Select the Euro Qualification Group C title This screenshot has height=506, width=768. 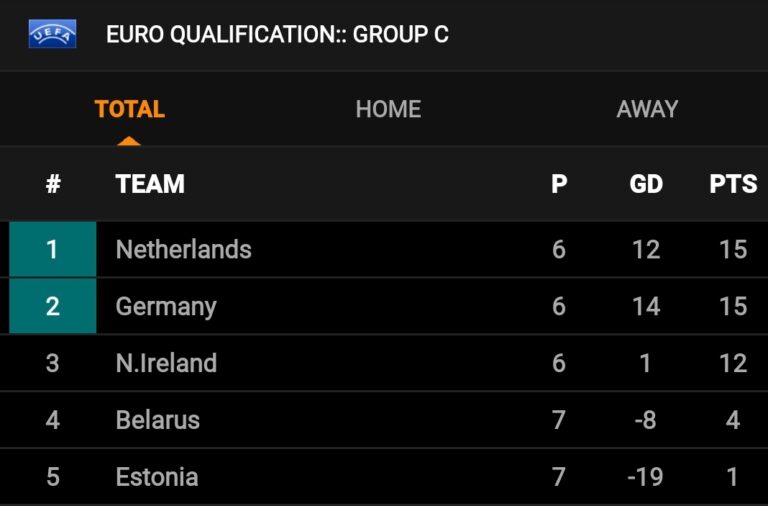(277, 34)
